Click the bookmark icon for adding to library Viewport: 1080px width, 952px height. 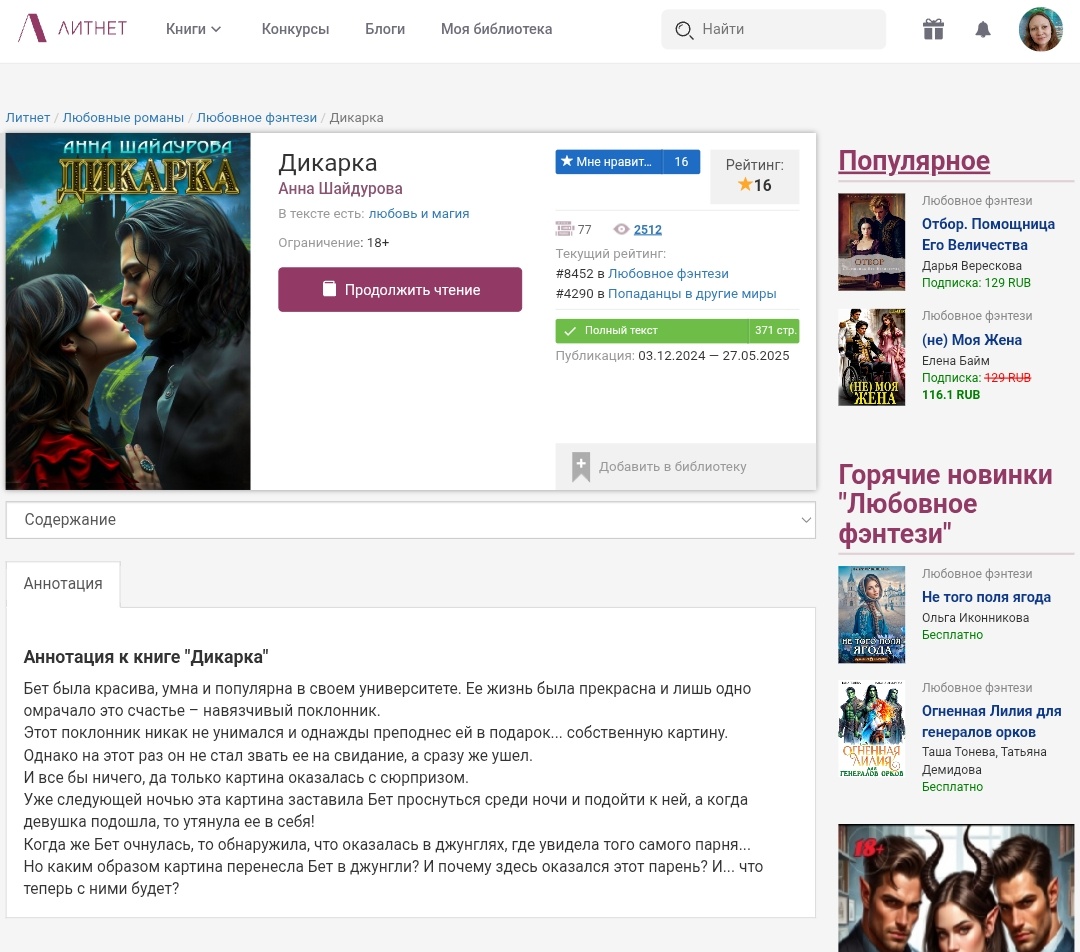click(581, 466)
